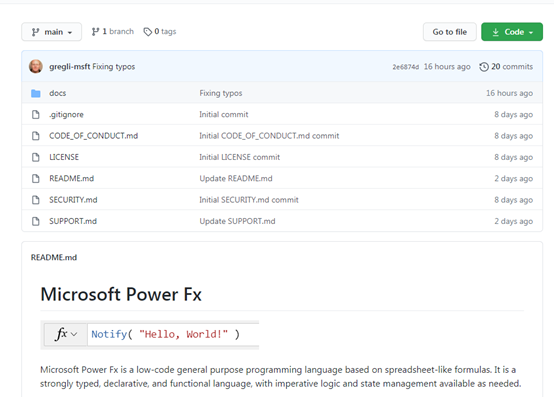Open docs row commit Fixing typos
The width and height of the screenshot is (554, 397).
click(221, 93)
